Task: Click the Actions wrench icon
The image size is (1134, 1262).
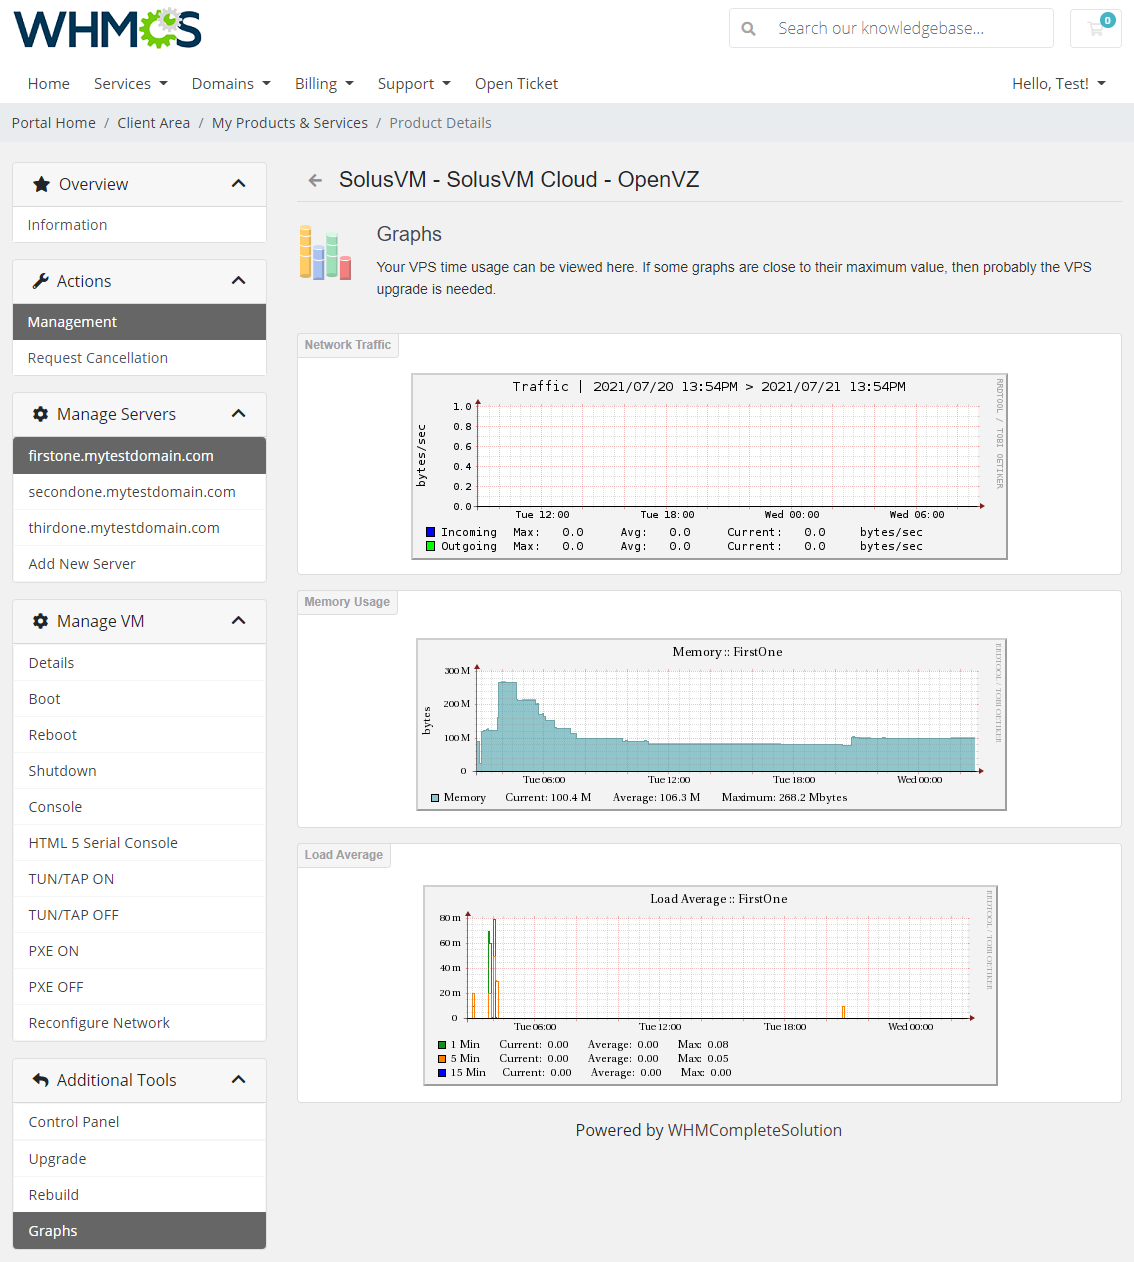Action: [41, 281]
